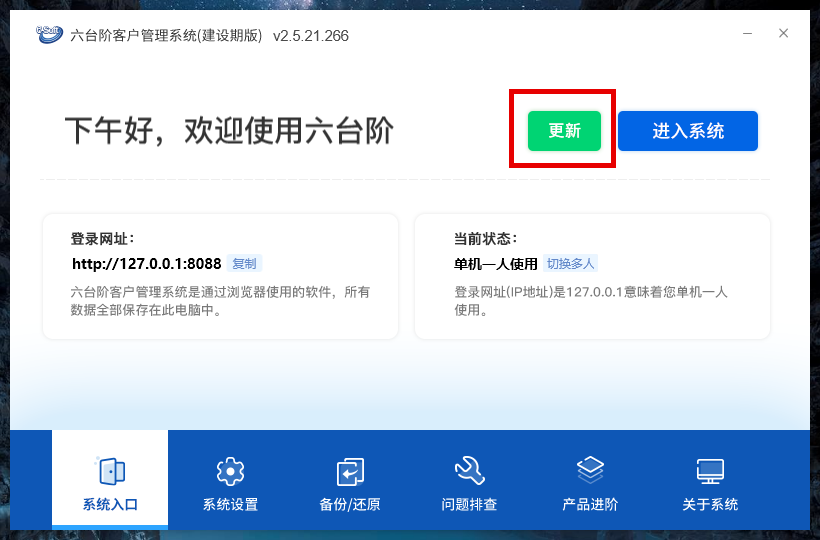
Task: Click the version text v2.5.21.266
Action: point(311,36)
